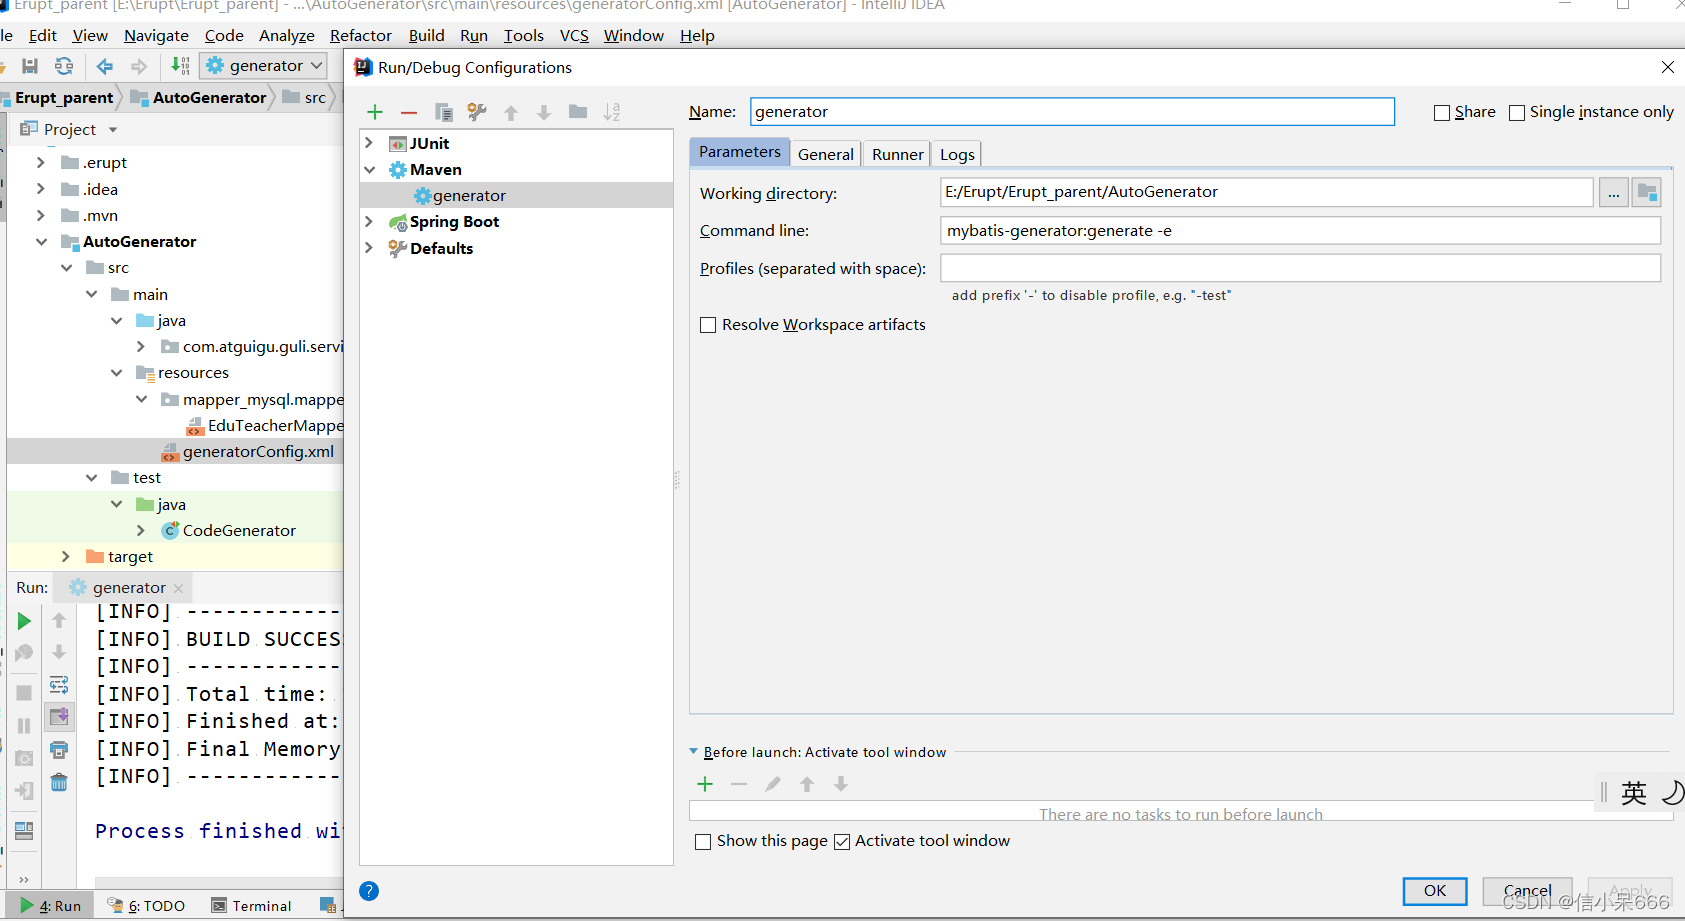
Task: Check Resolve Workspace artifacts
Action: pos(708,325)
